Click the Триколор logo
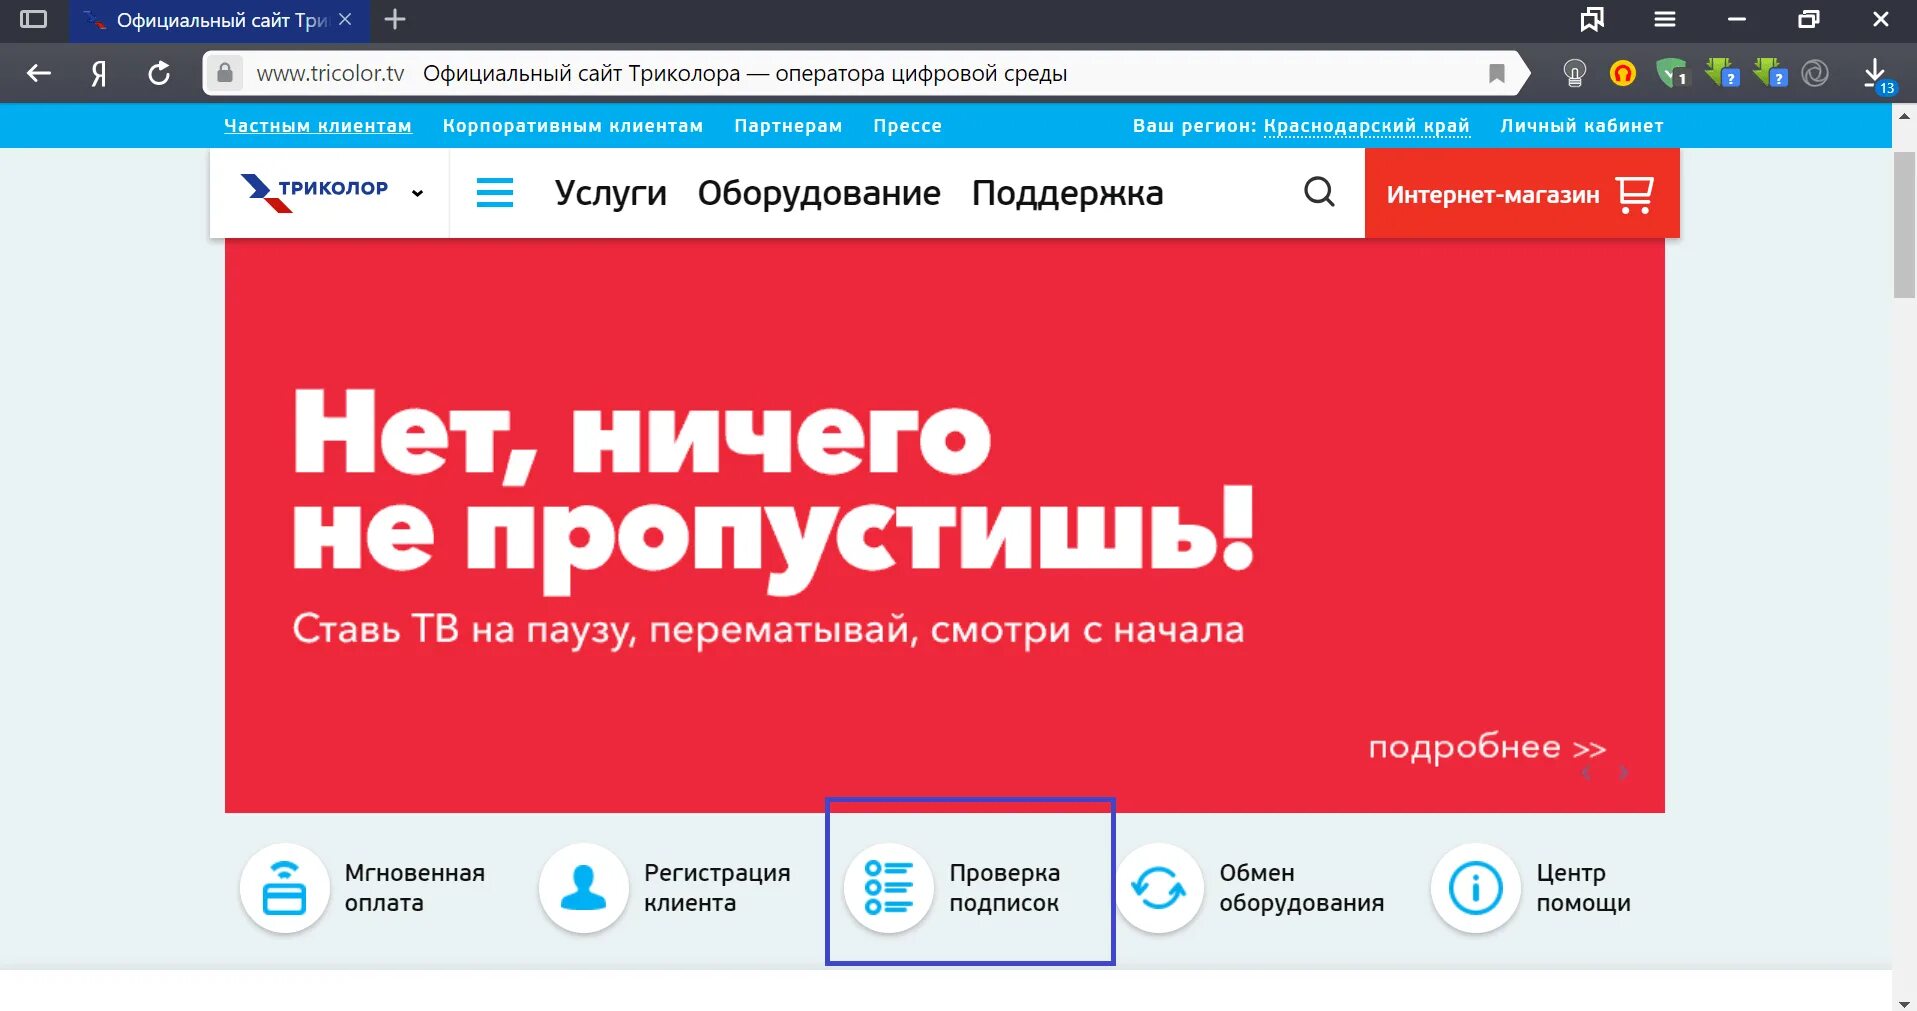Viewport: 1917px width, 1011px height. (314, 192)
